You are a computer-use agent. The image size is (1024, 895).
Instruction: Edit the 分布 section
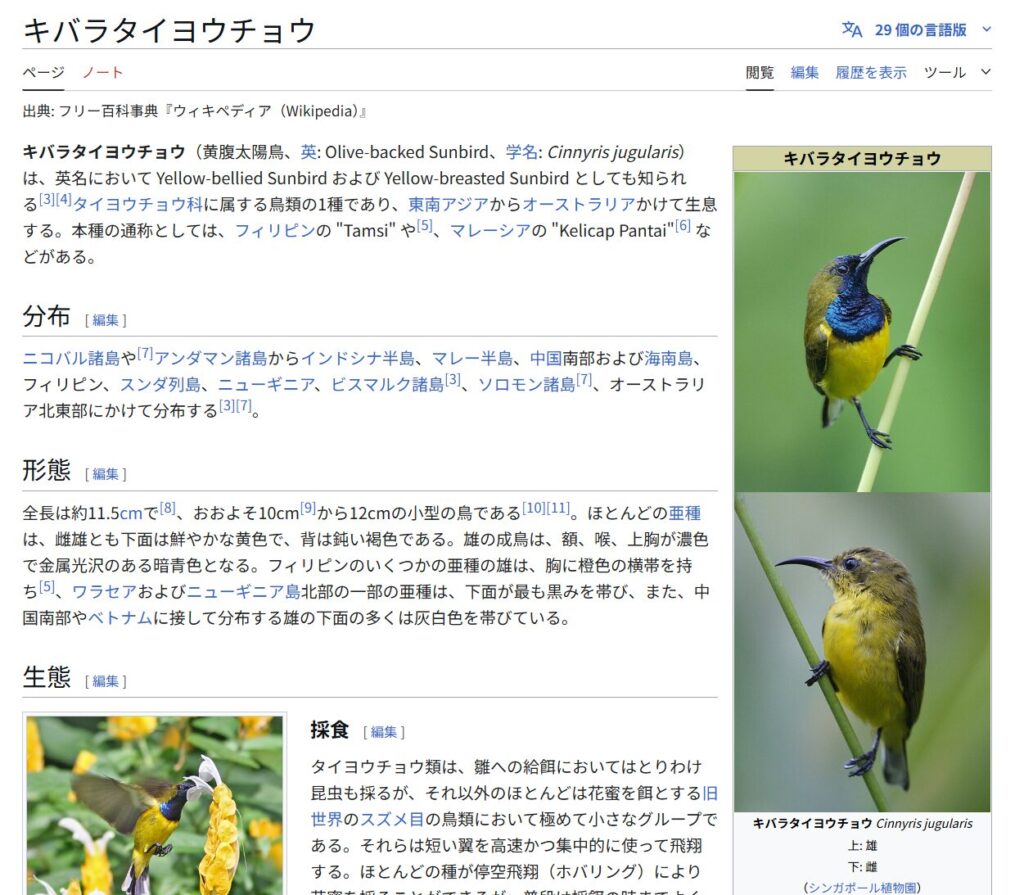(106, 320)
